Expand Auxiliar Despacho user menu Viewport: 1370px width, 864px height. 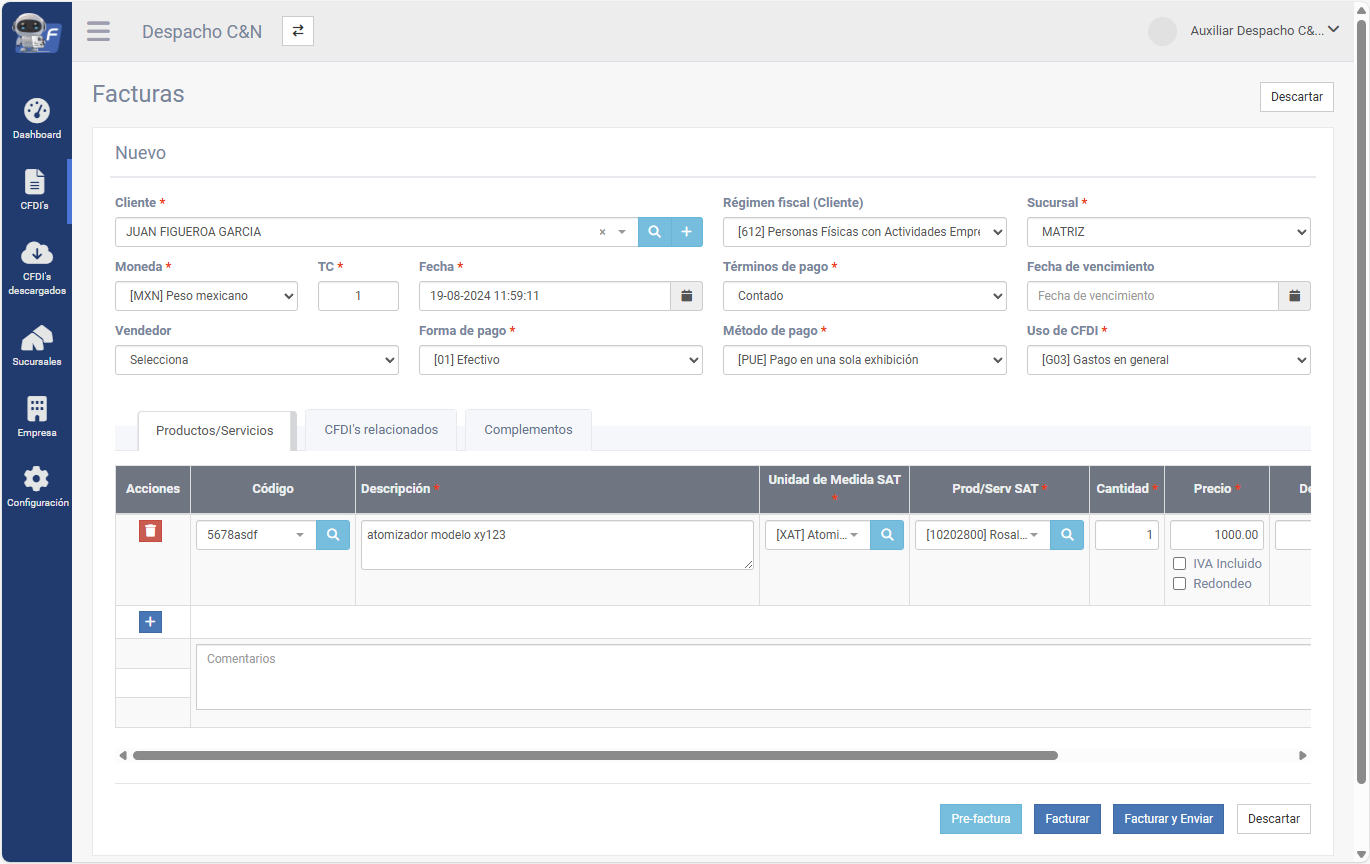point(1265,31)
